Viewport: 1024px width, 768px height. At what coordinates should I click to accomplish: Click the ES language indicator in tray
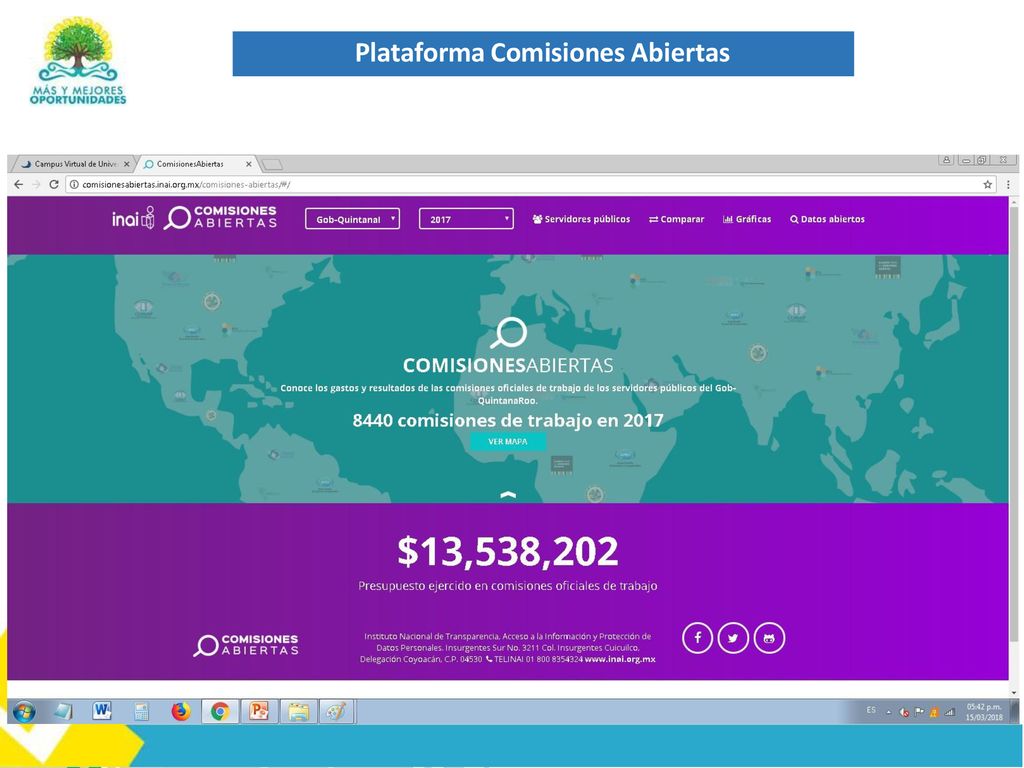pyautogui.click(x=871, y=710)
